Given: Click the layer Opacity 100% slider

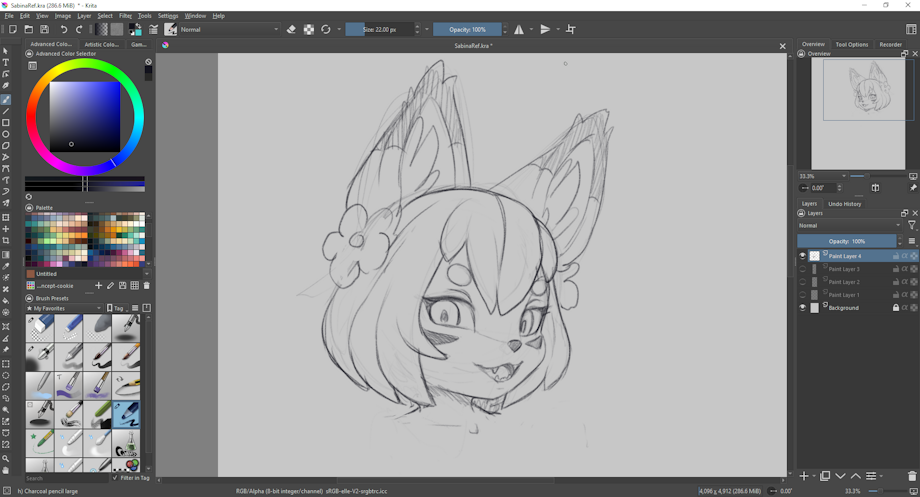Looking at the screenshot, I should (x=846, y=241).
